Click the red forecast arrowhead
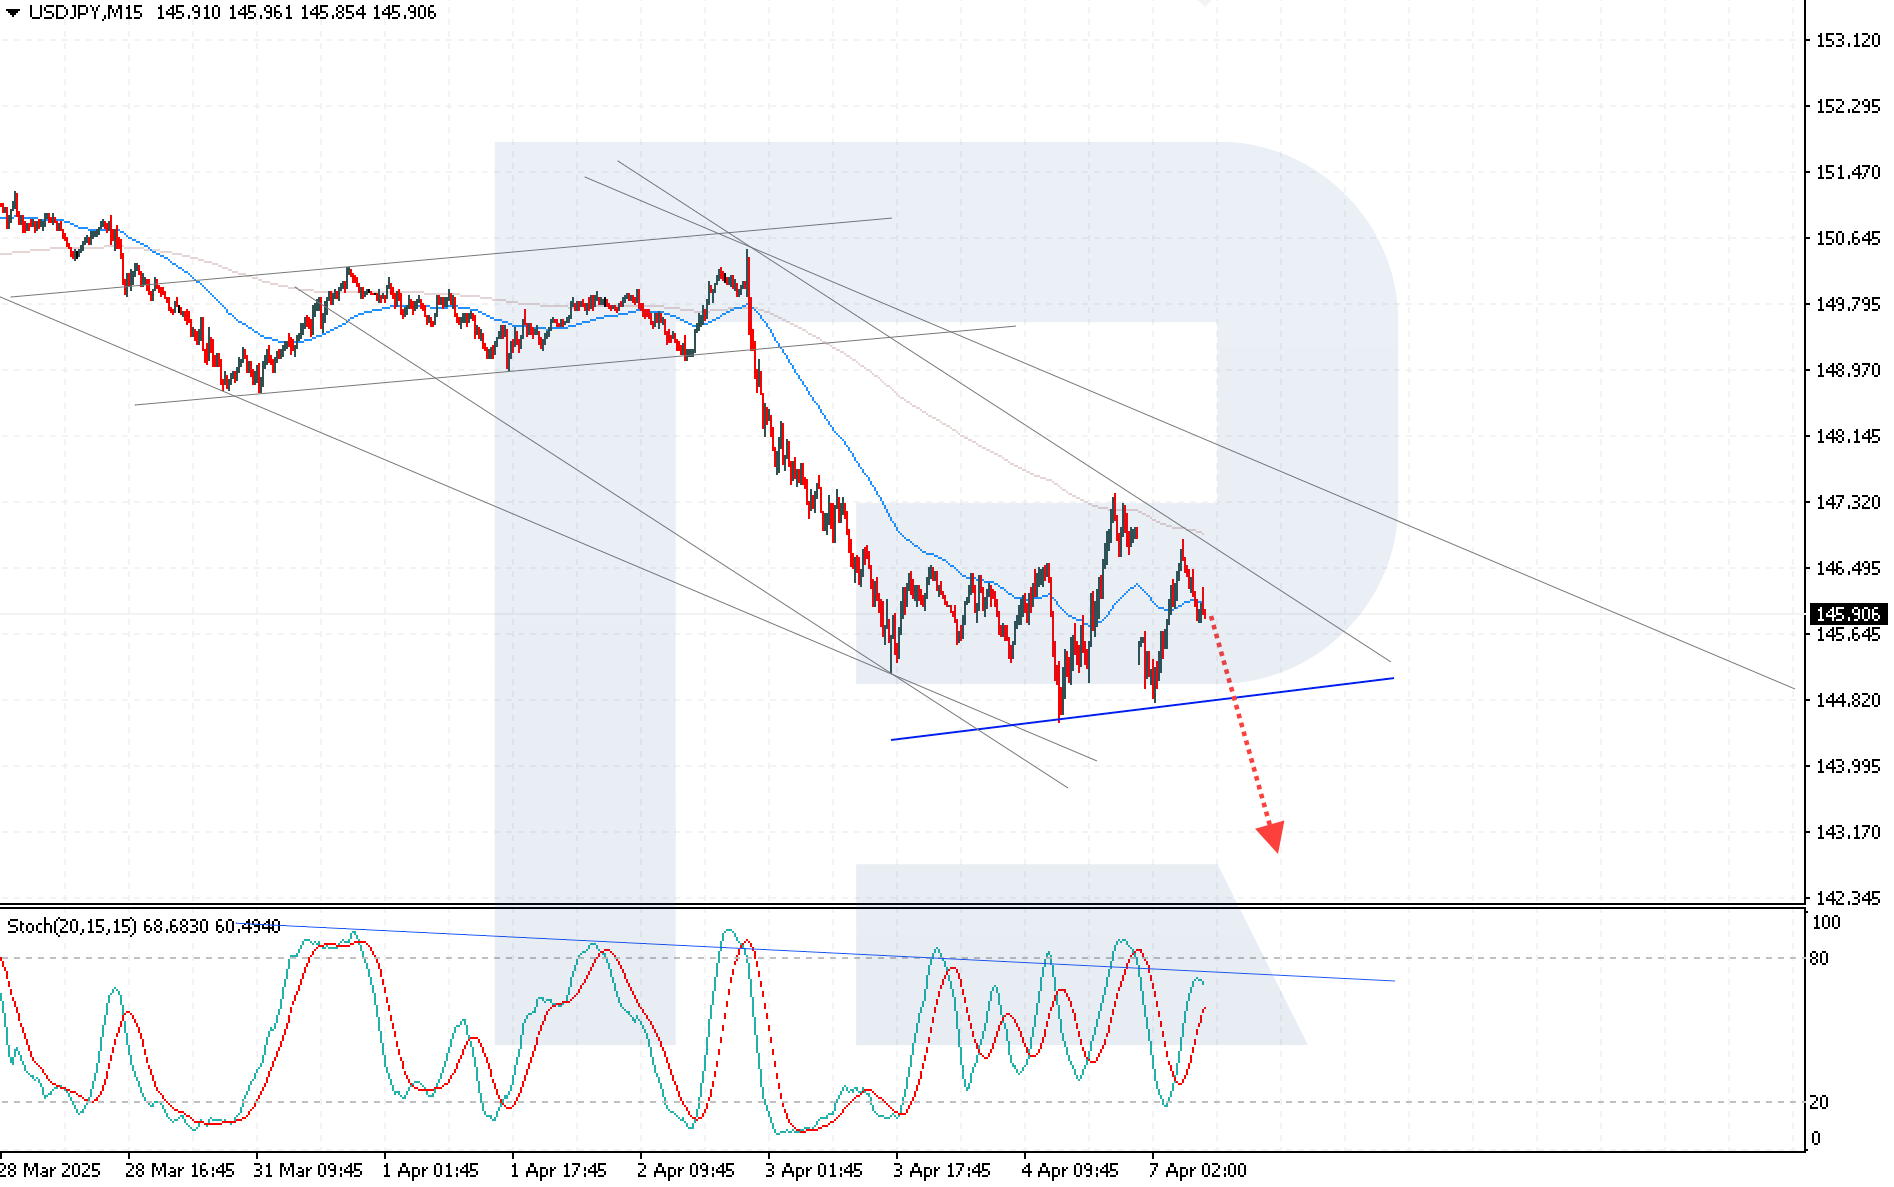 [x=1271, y=836]
